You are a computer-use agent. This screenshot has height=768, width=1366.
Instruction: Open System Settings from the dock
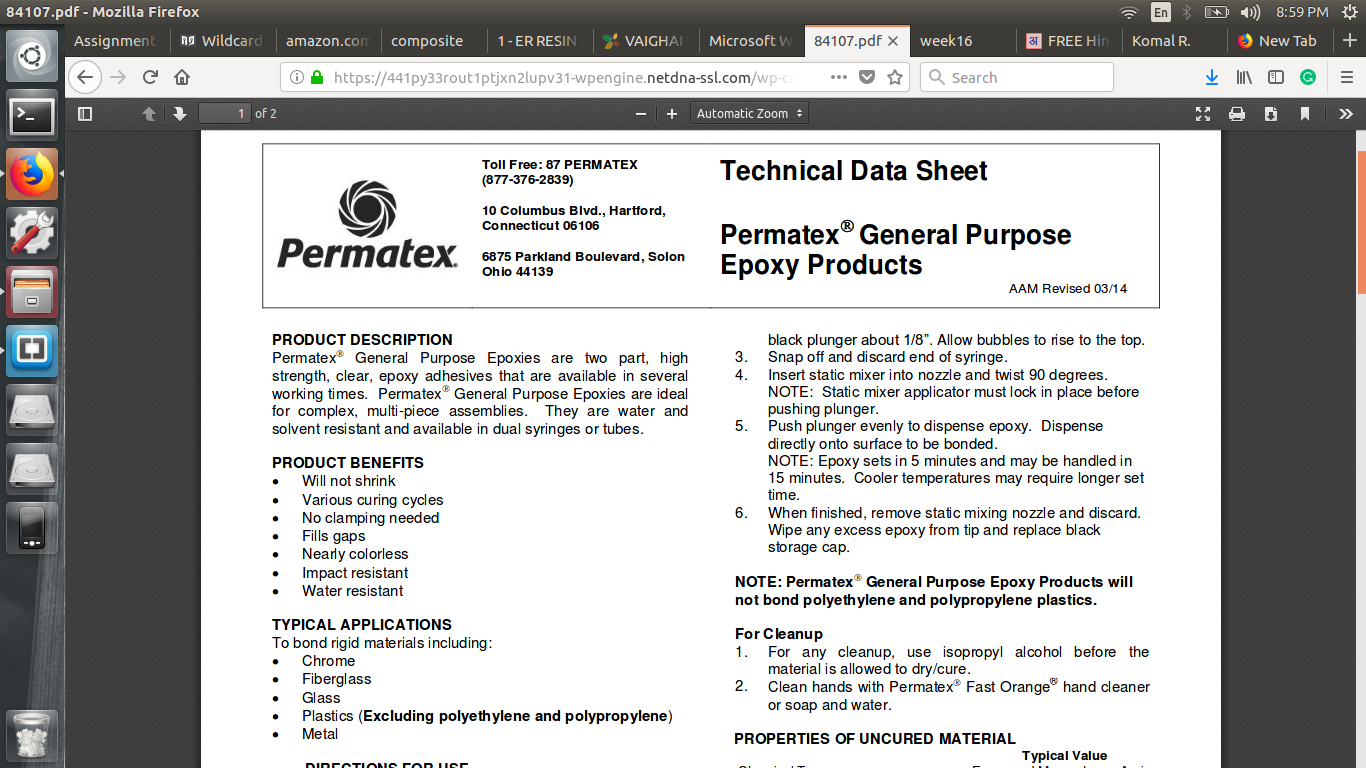(33, 234)
